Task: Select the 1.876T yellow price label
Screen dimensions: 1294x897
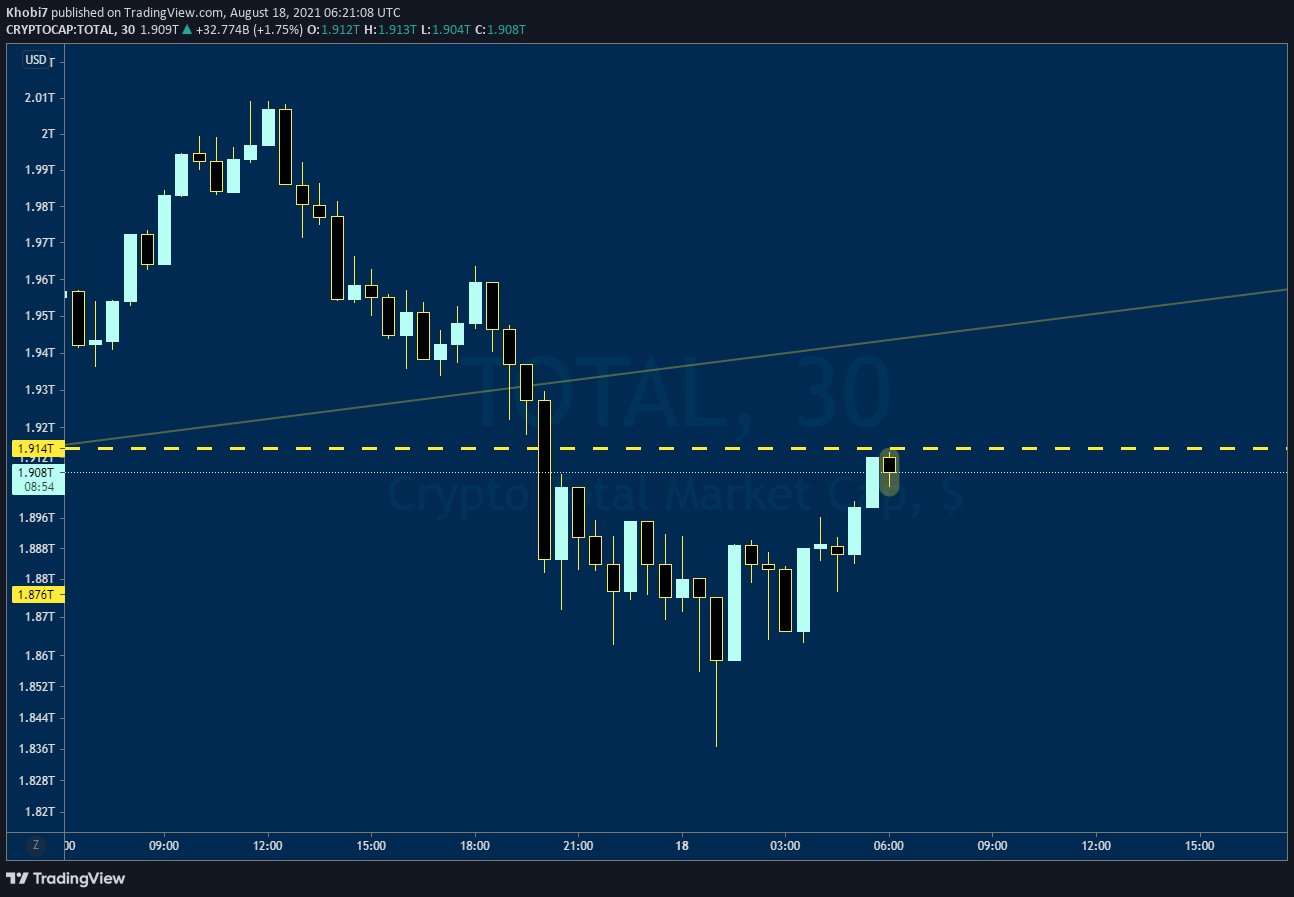Action: coord(37,594)
